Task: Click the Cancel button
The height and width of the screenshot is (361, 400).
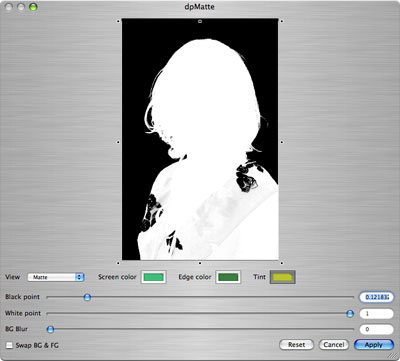Action: tap(334, 345)
